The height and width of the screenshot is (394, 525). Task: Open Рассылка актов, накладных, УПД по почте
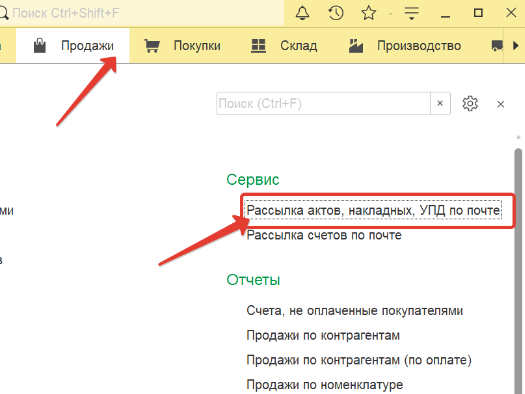click(373, 210)
